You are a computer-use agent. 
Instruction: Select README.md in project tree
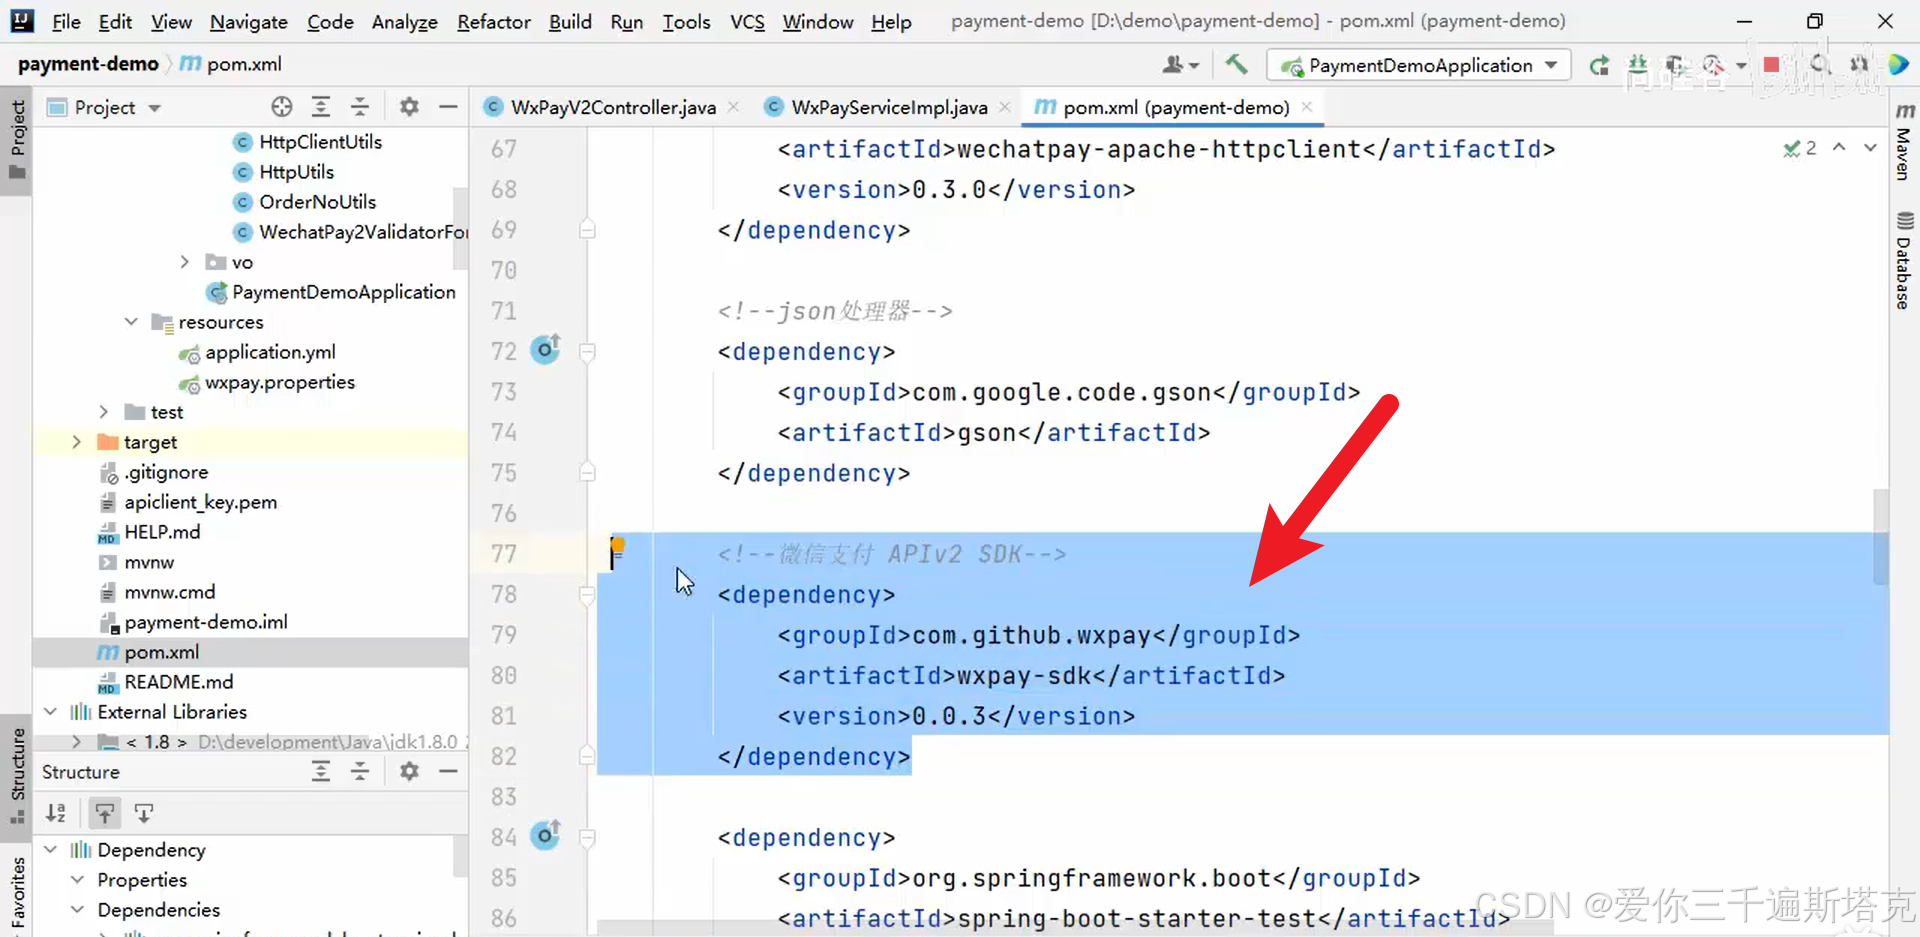178,682
